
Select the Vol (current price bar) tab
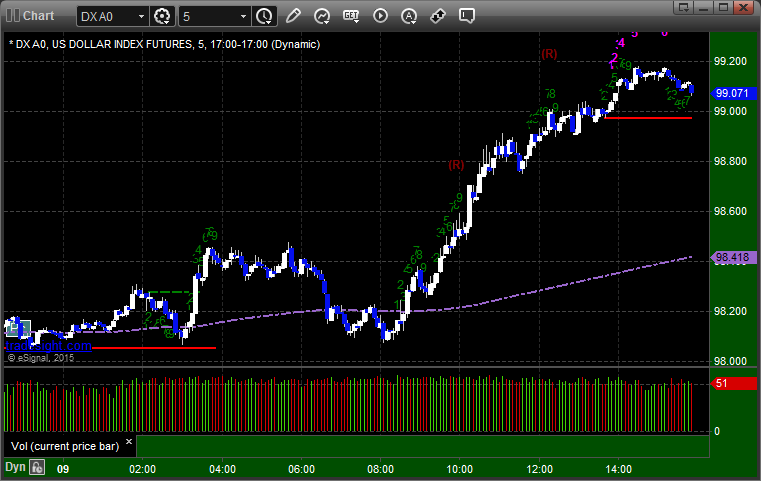[x=65, y=446]
